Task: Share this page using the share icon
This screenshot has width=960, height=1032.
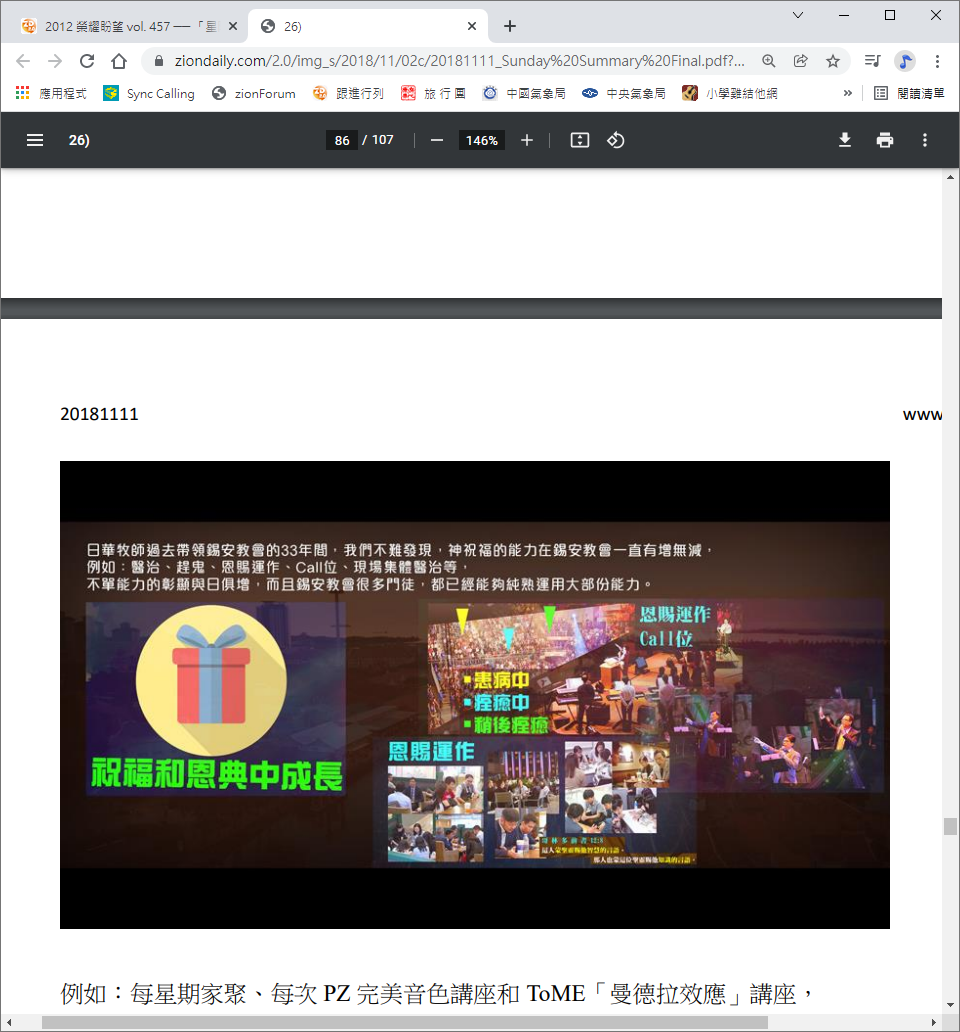Action: (x=801, y=61)
